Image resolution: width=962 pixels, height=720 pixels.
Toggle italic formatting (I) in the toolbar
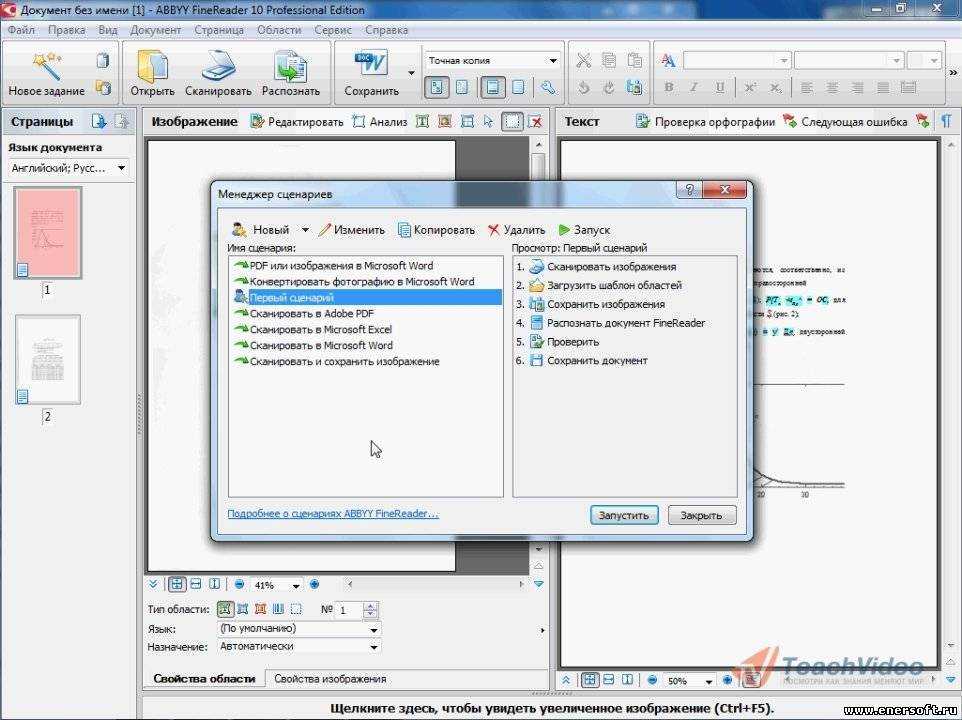pyautogui.click(x=694, y=88)
